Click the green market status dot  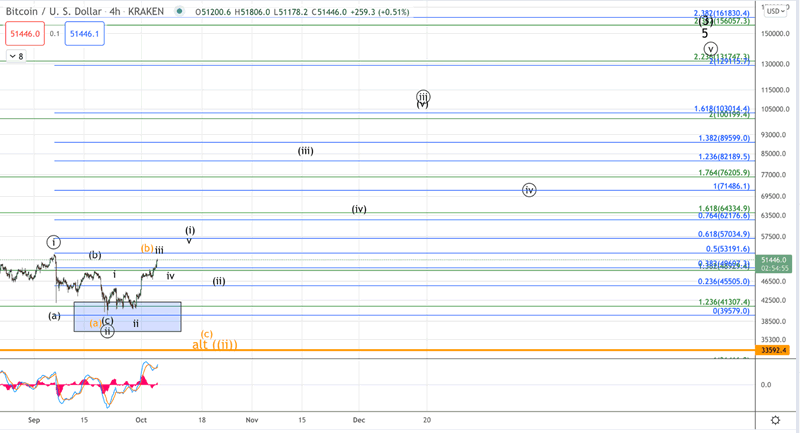pos(178,13)
